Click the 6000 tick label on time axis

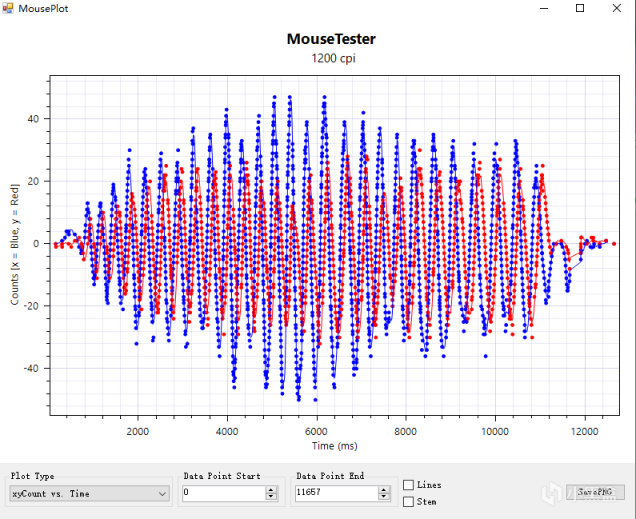pos(316,431)
